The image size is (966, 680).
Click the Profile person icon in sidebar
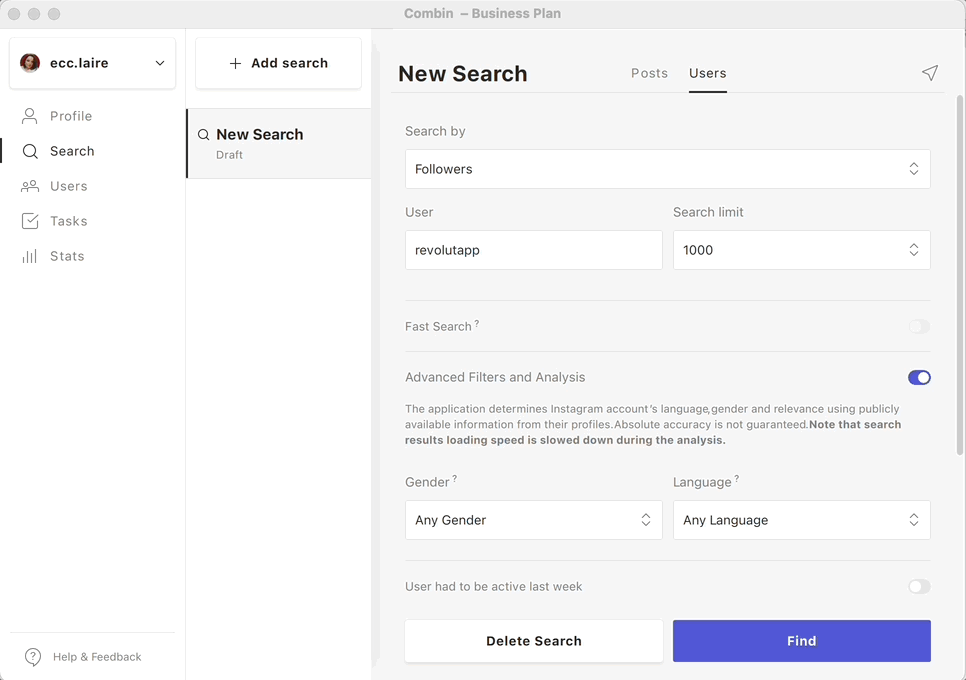[x=30, y=116]
